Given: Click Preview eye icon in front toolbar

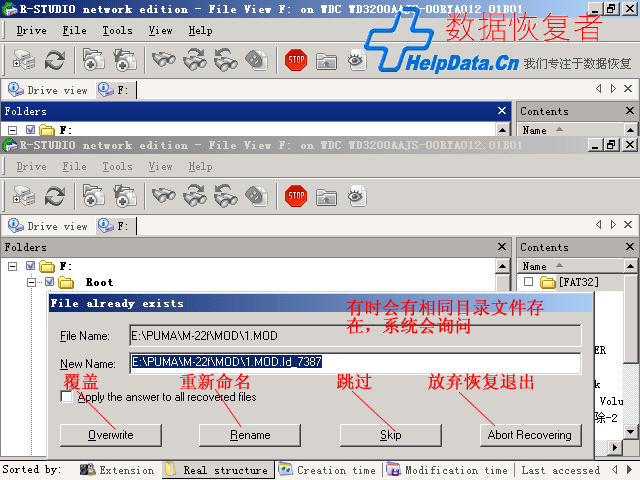Looking at the screenshot, I should [357, 196].
